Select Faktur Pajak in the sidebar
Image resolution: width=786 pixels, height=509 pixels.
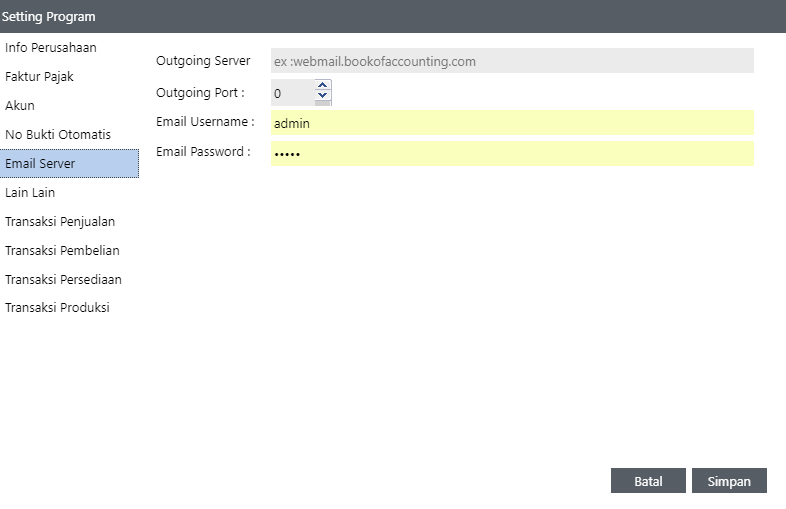(x=40, y=77)
